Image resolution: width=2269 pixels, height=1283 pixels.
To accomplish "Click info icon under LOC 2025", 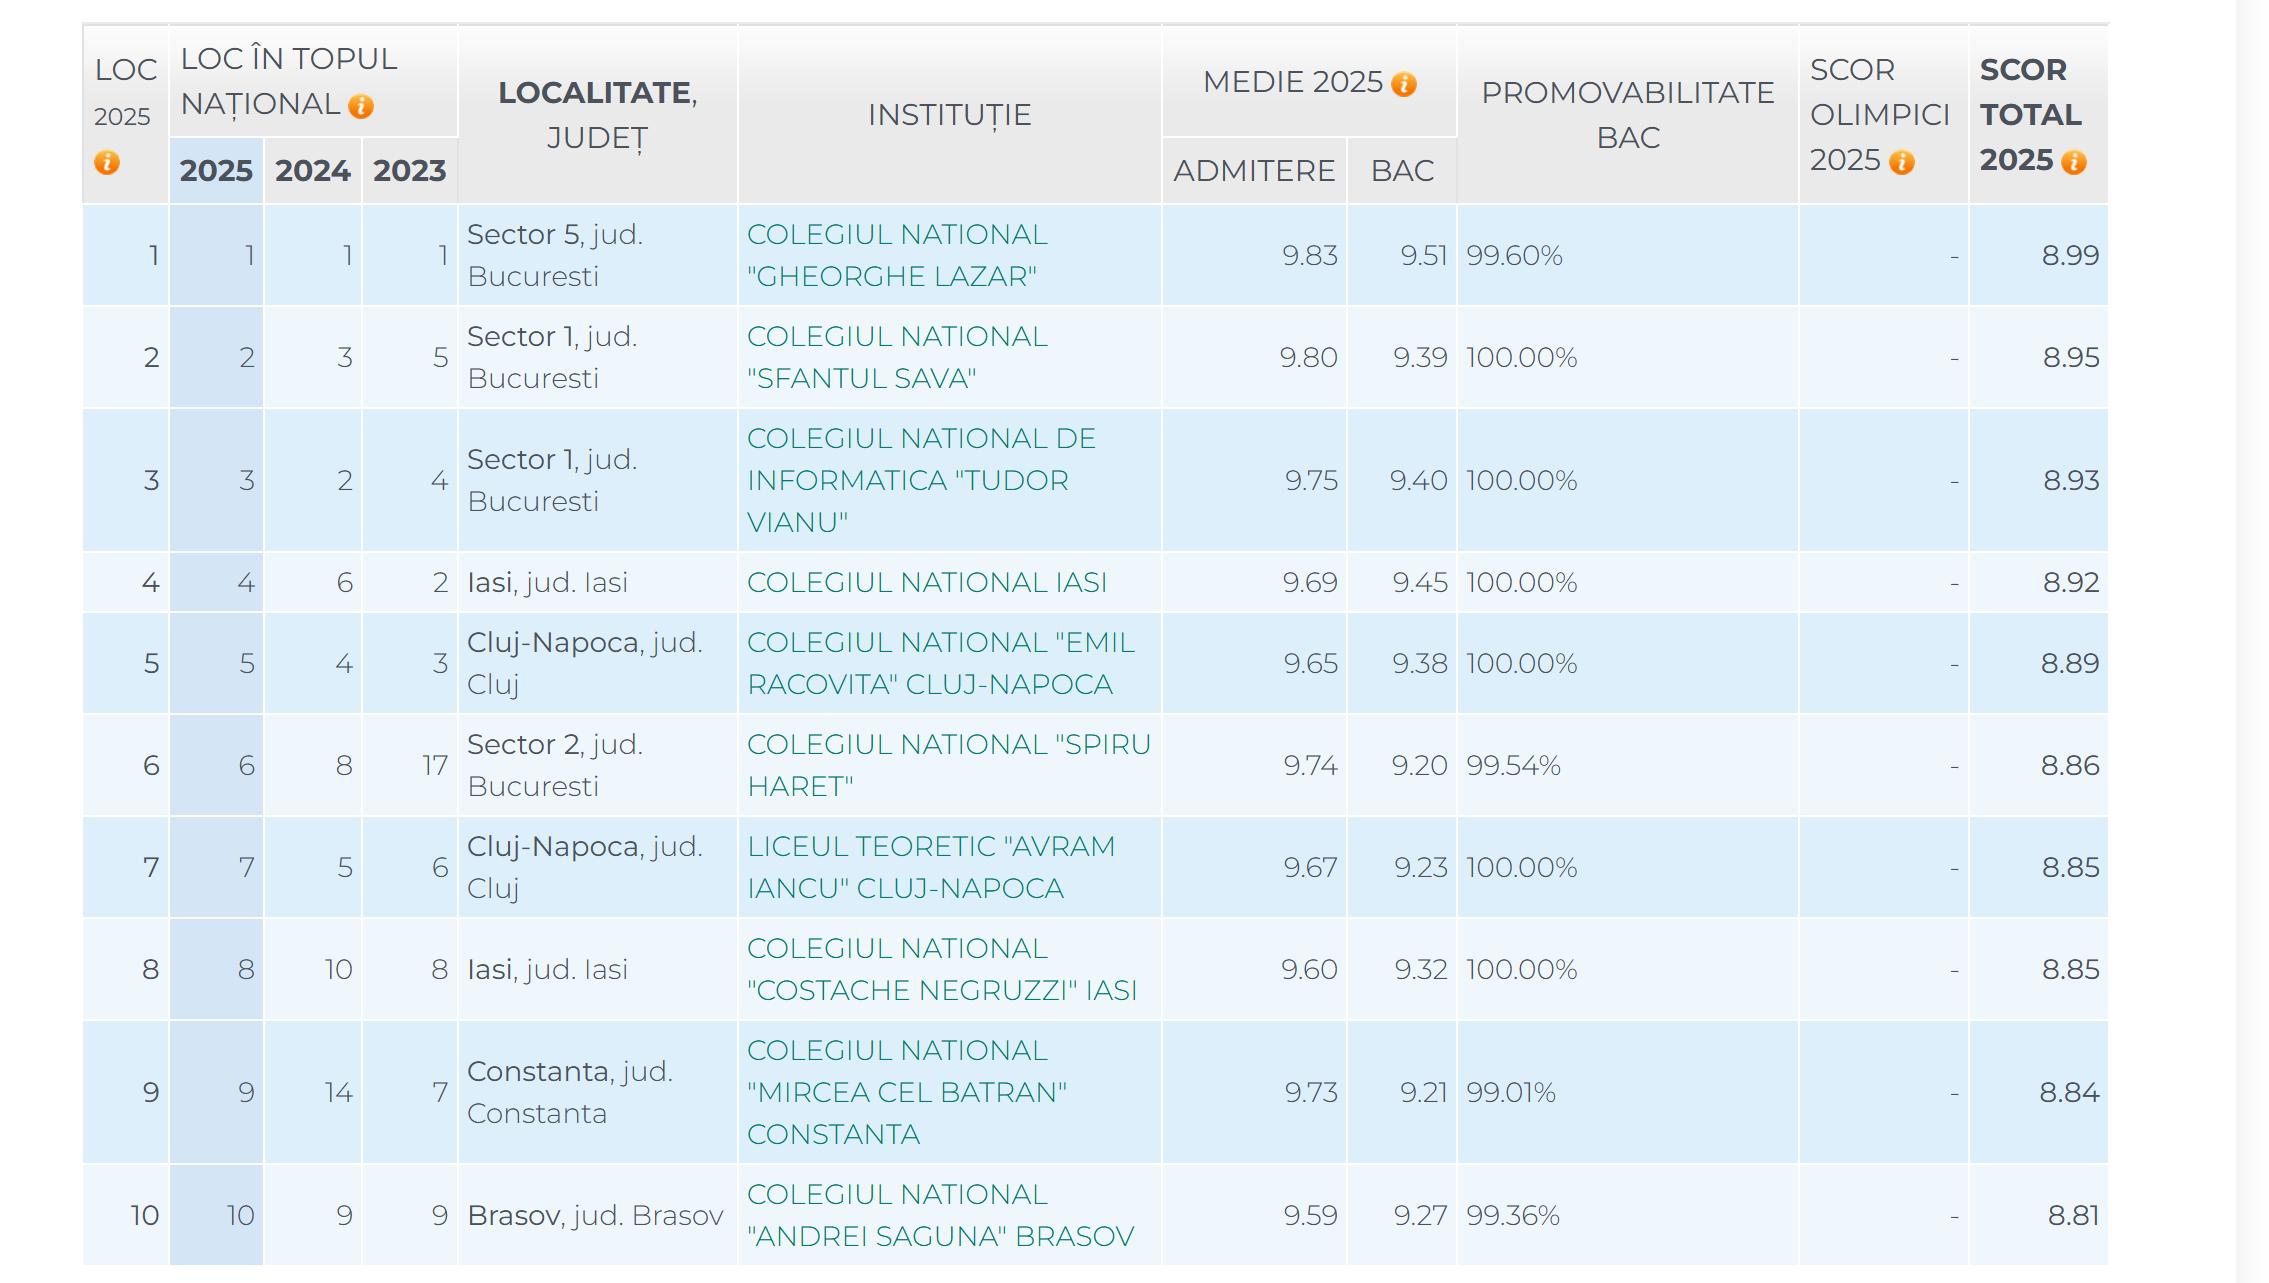I will pyautogui.click(x=107, y=162).
